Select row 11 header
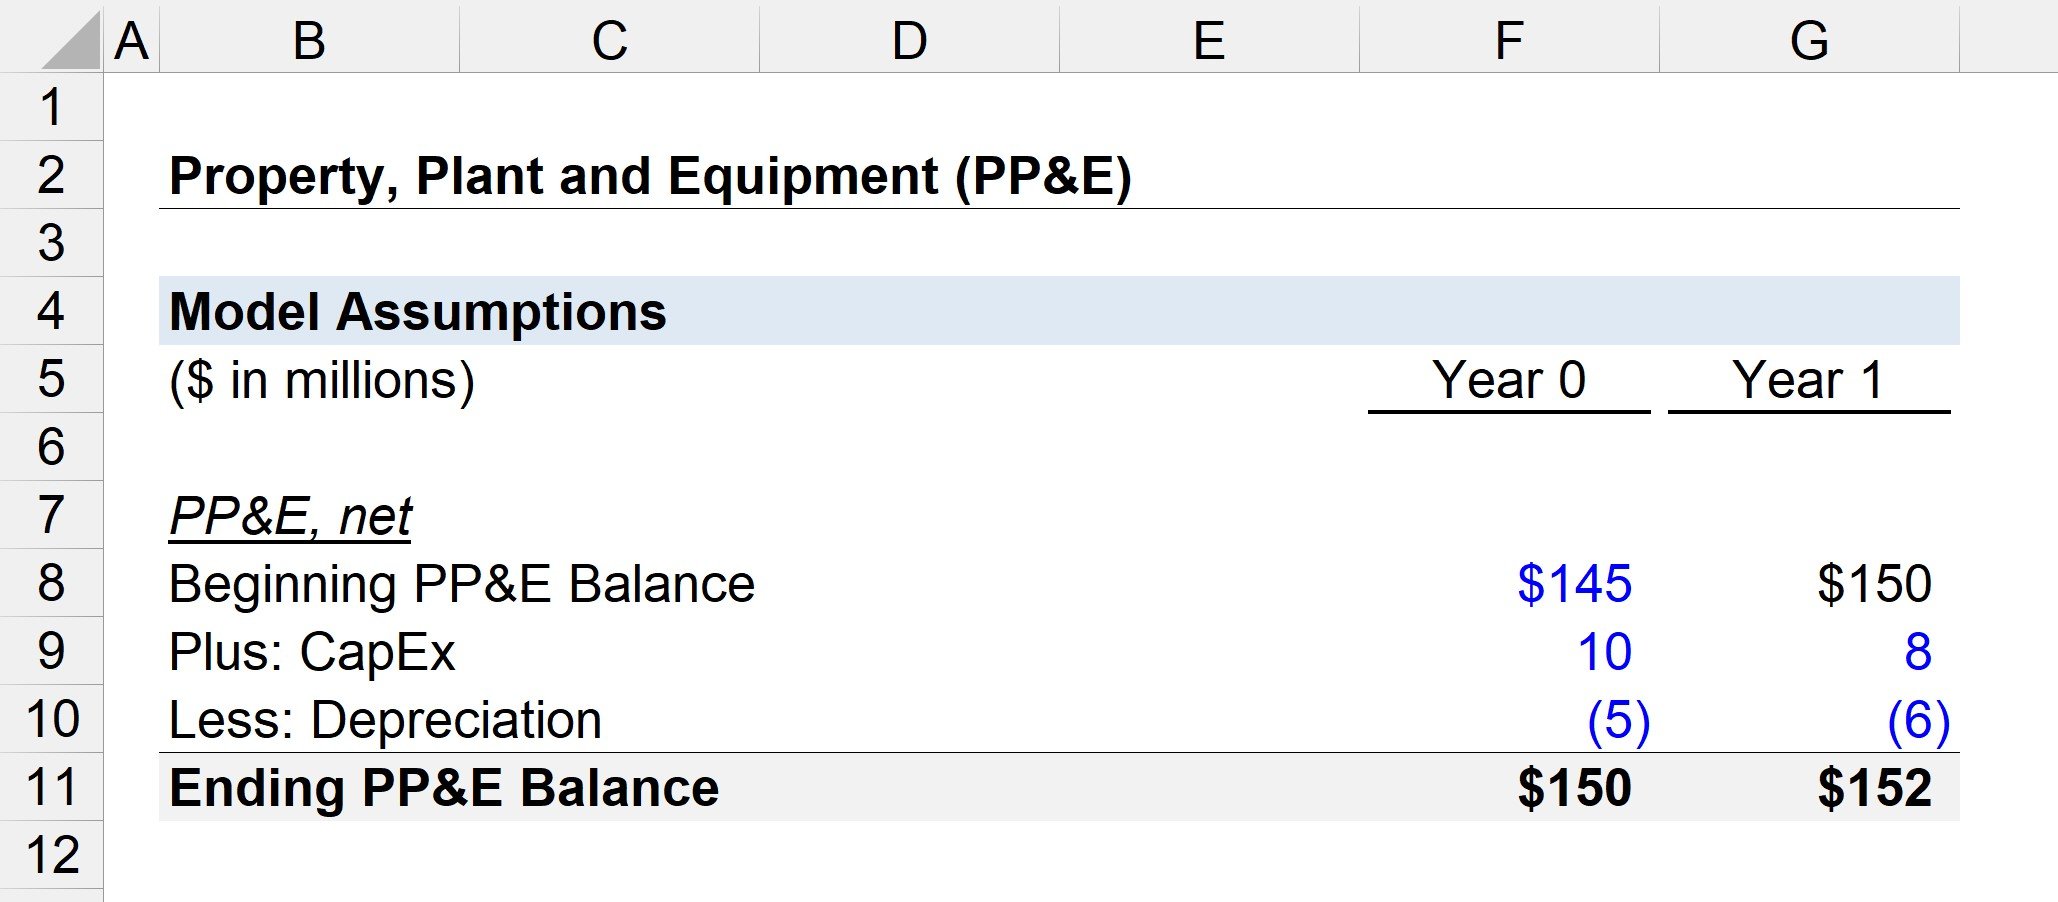Viewport: 2058px width, 902px height. (50, 786)
